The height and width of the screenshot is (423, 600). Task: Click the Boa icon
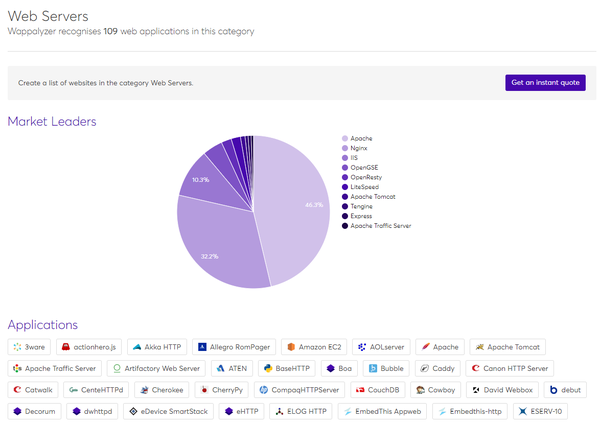coord(331,368)
